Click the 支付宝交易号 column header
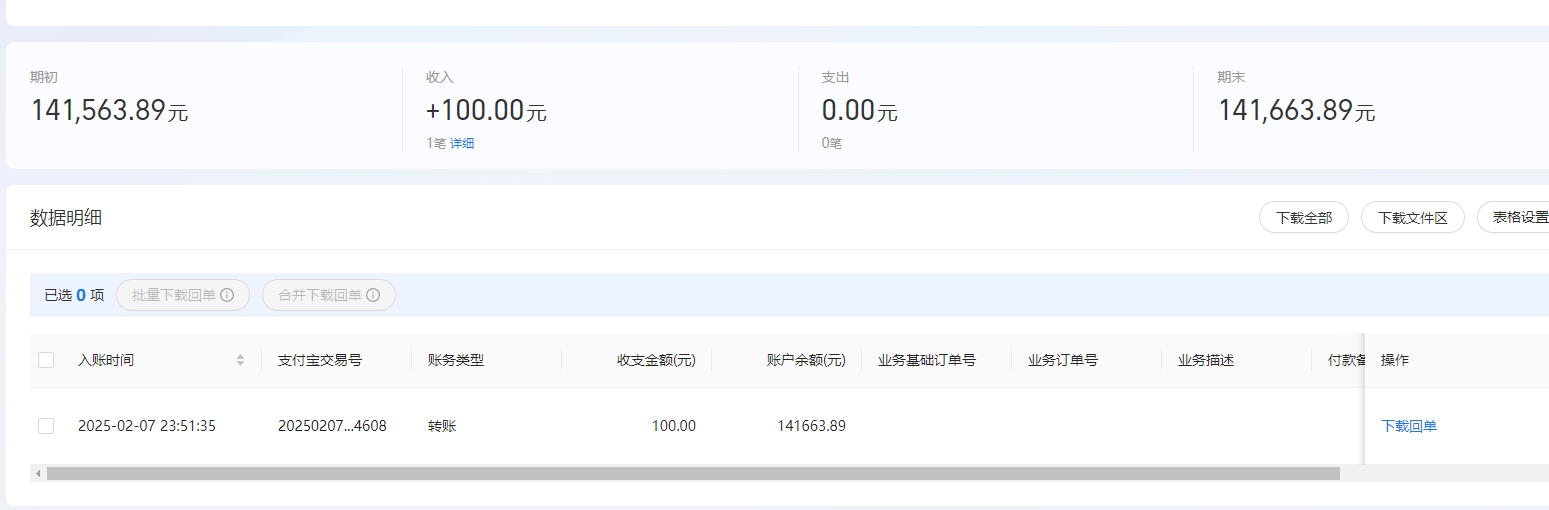The image size is (1549, 510). [x=320, y=360]
